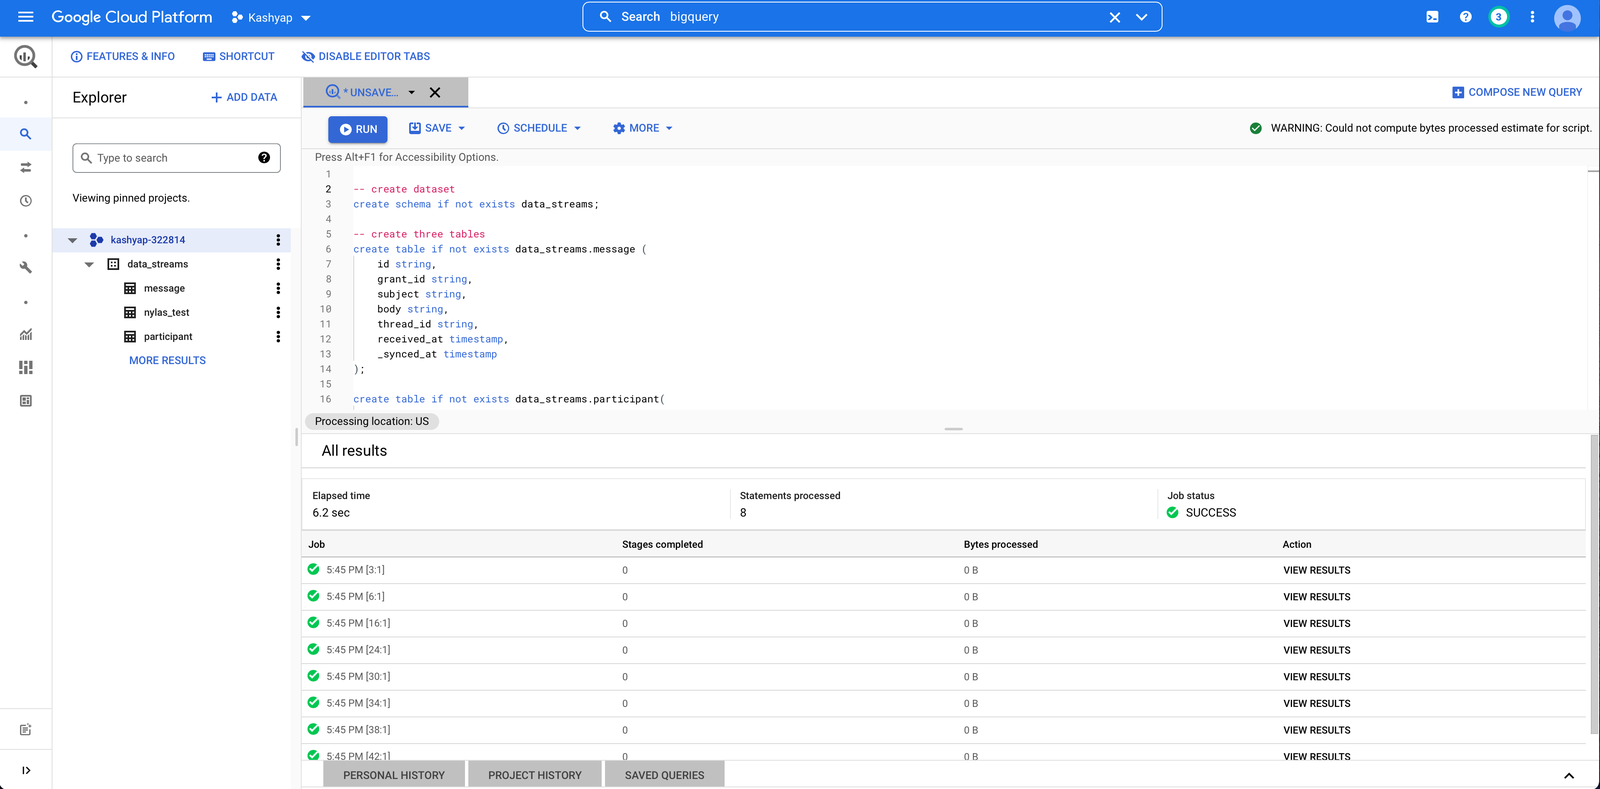Open the SAVE dropdown
The width and height of the screenshot is (1600, 789).
[437, 128]
